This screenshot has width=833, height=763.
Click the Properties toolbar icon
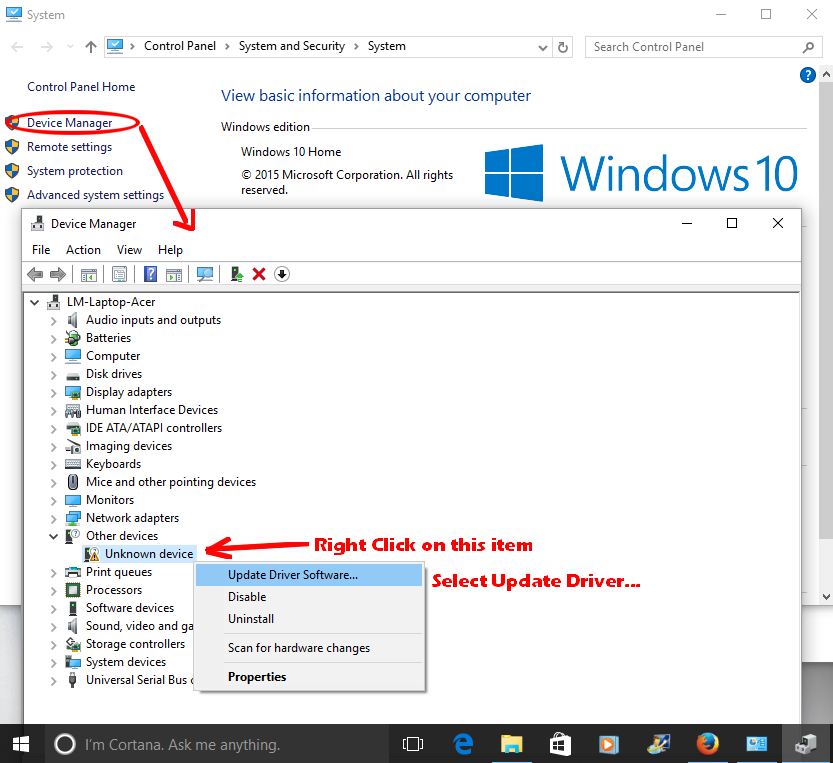120,274
